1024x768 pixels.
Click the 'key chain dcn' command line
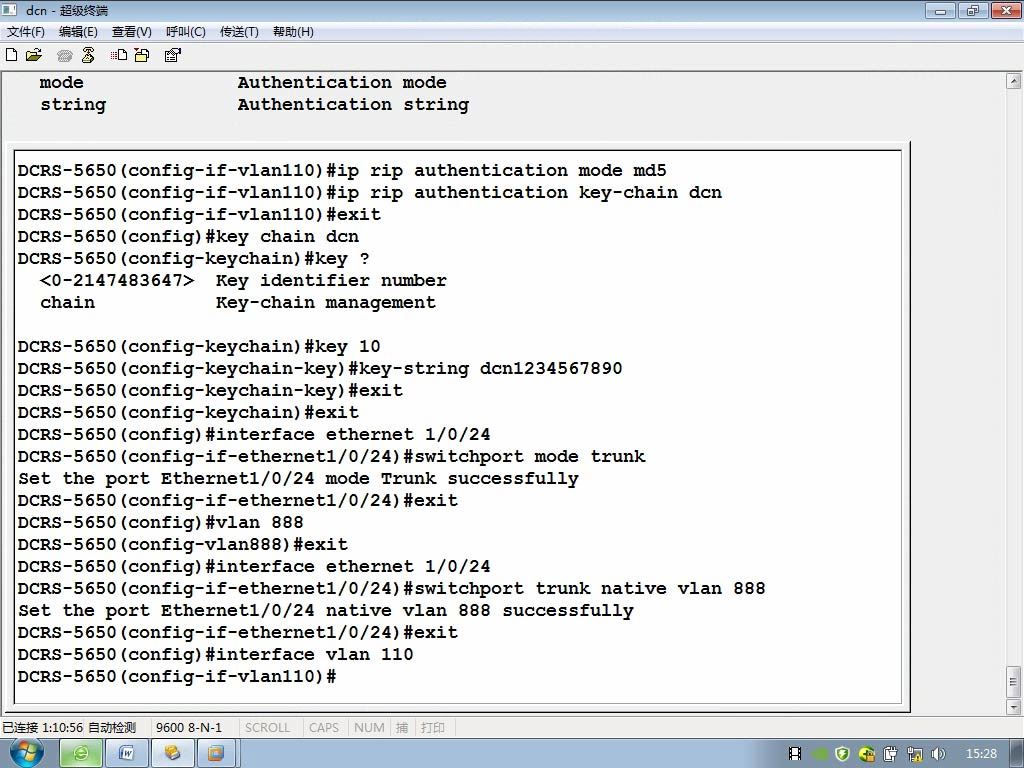(x=188, y=236)
